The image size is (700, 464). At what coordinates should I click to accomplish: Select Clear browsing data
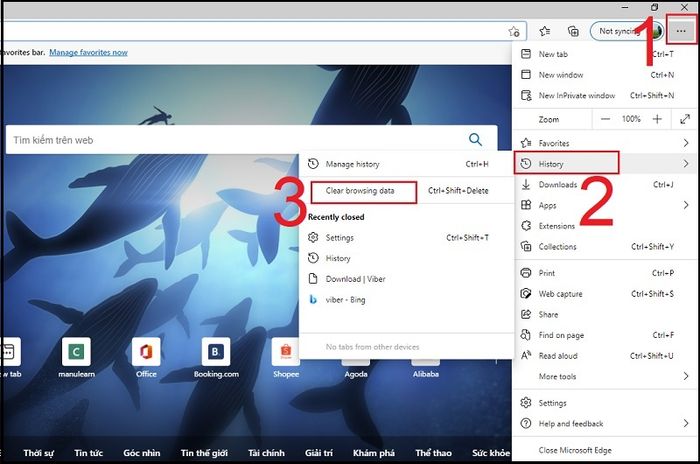pyautogui.click(x=406, y=191)
